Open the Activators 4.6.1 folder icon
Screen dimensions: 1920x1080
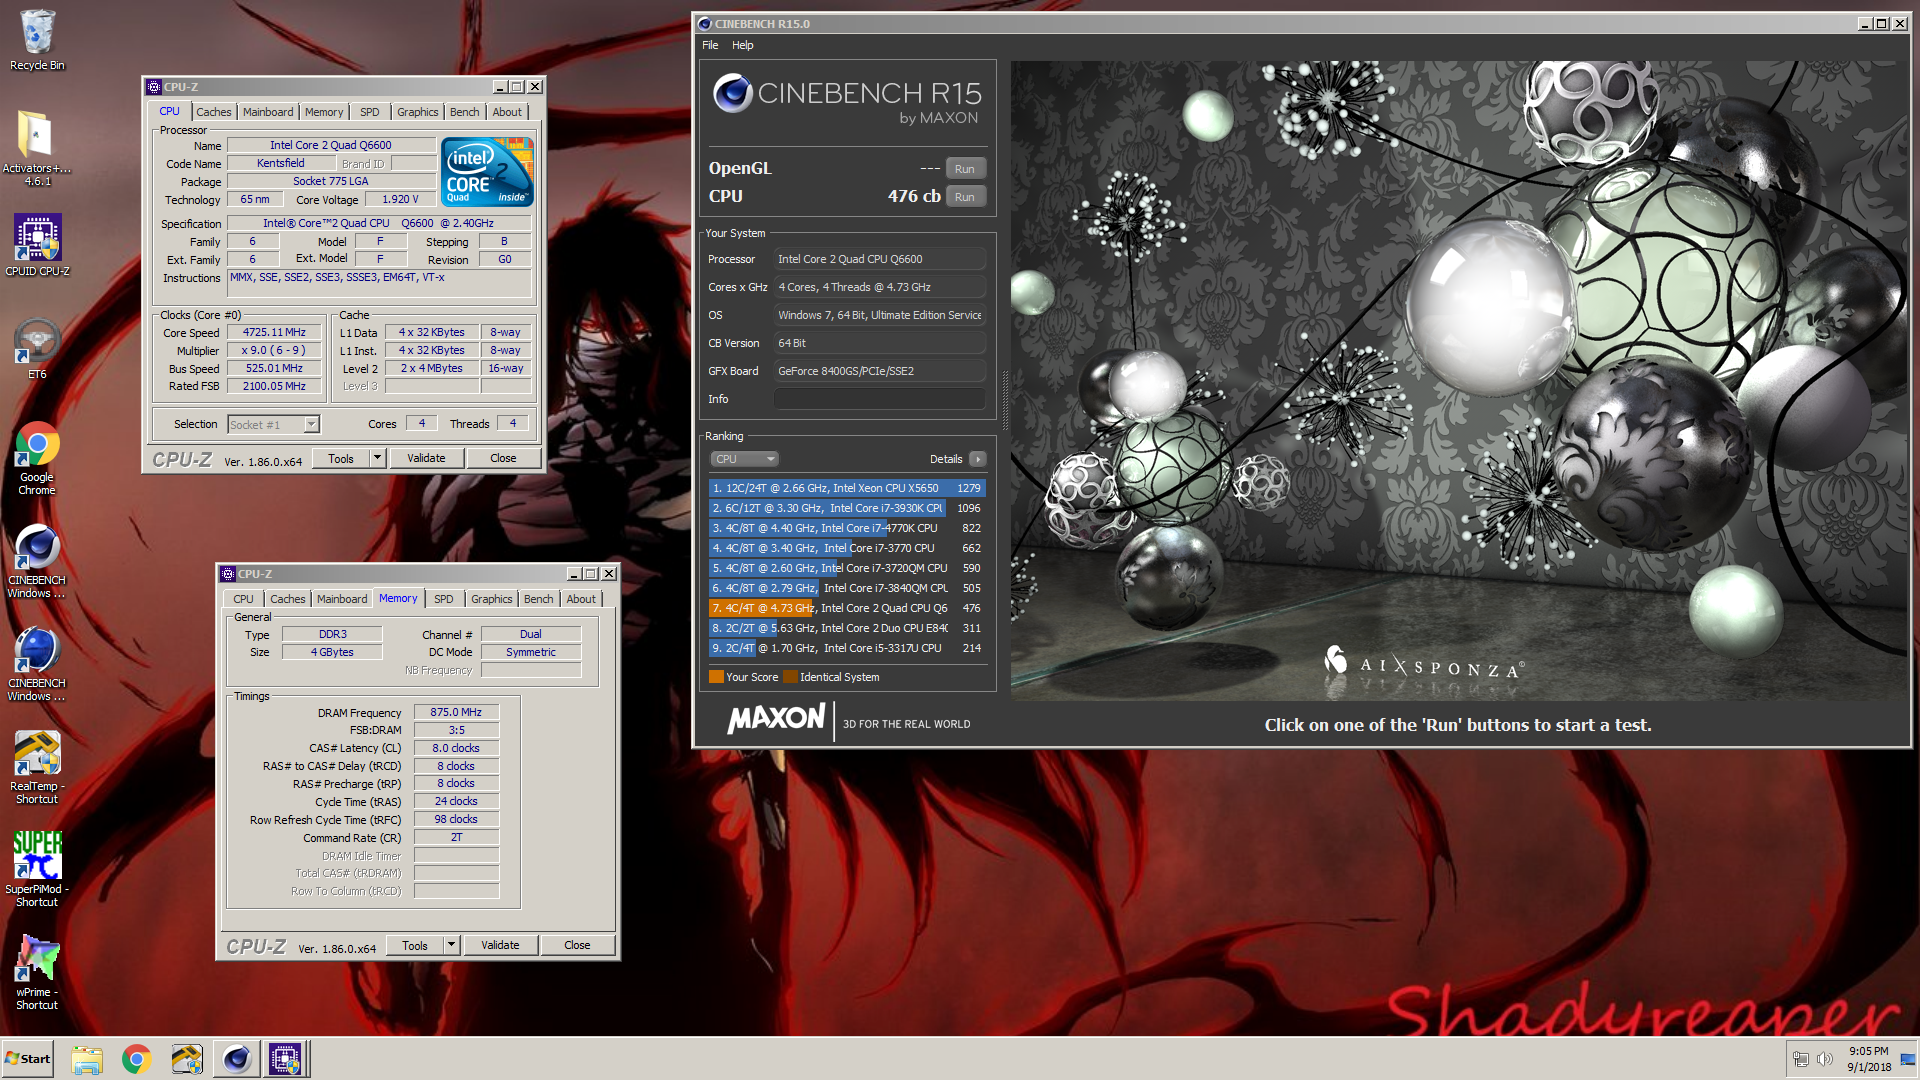tap(37, 146)
